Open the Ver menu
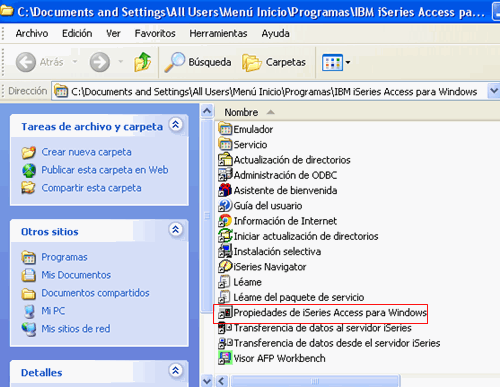 point(113,33)
